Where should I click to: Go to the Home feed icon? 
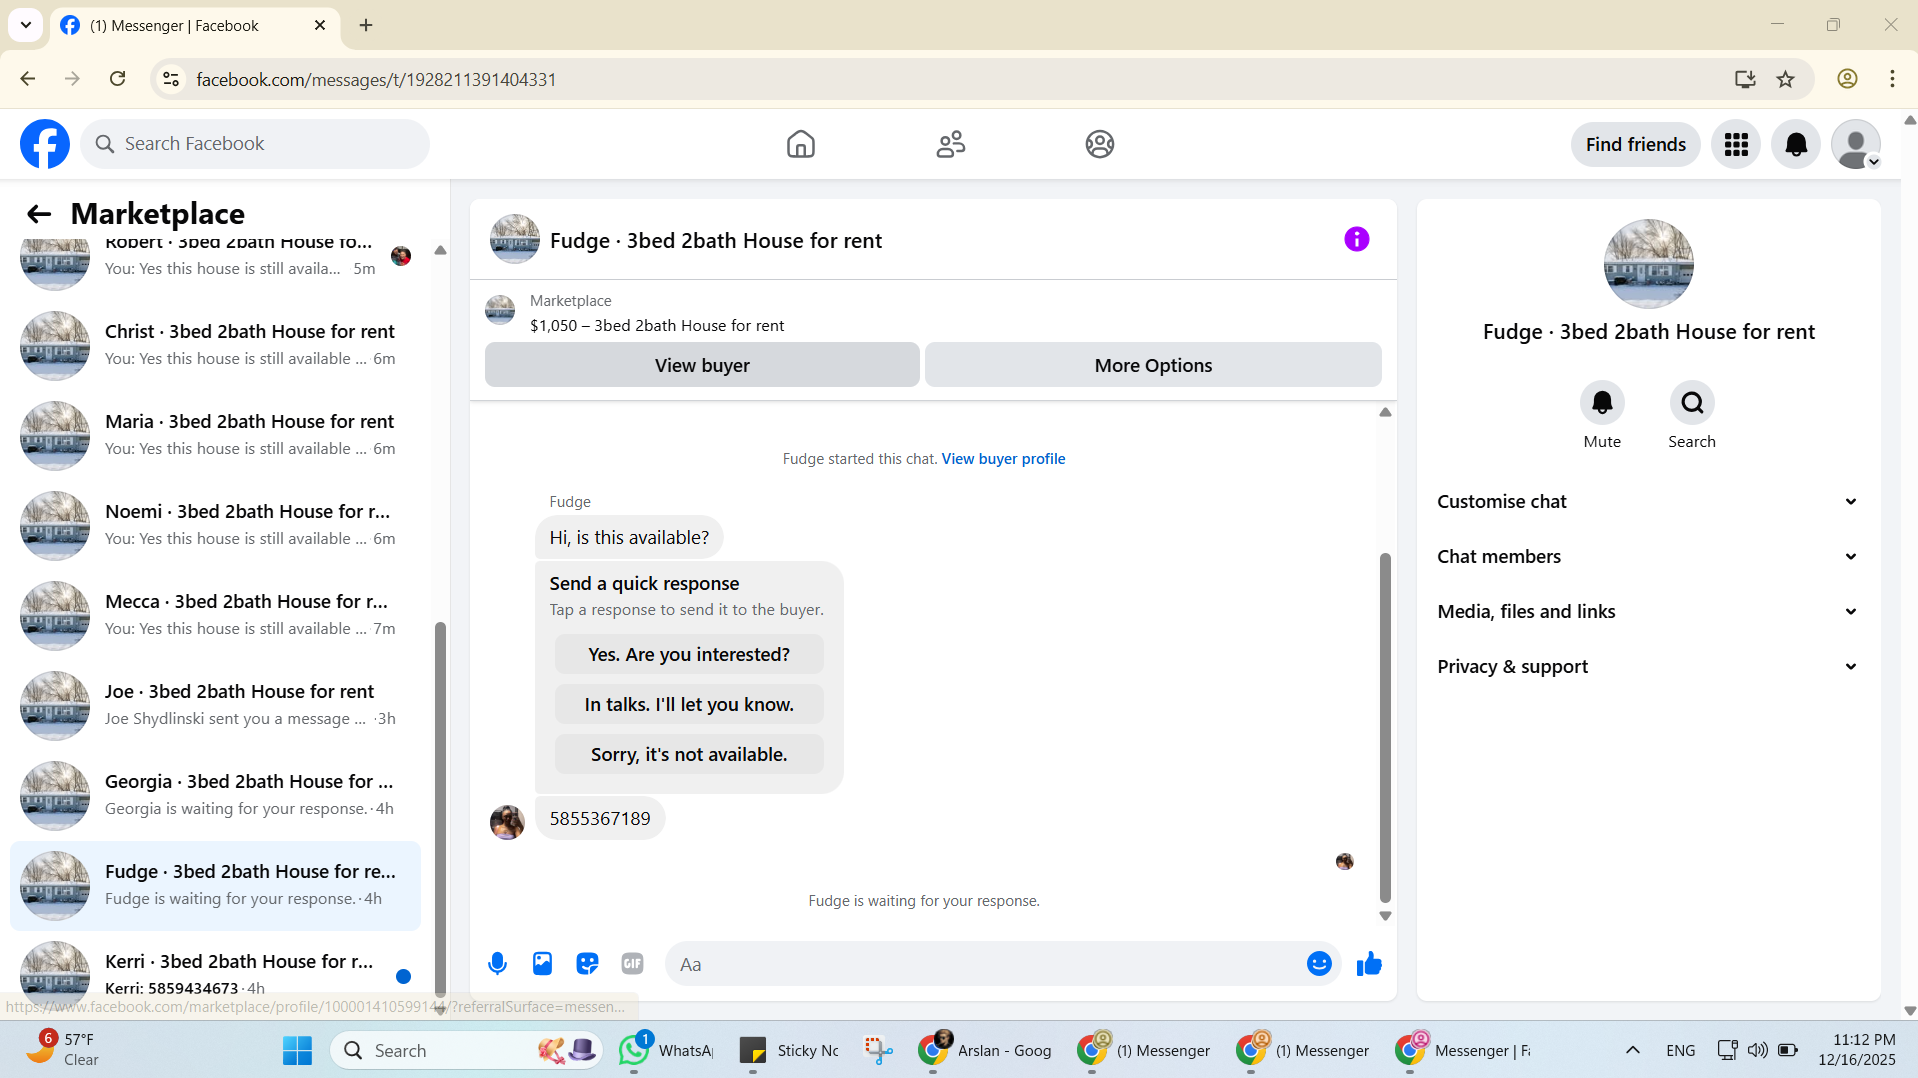point(800,144)
